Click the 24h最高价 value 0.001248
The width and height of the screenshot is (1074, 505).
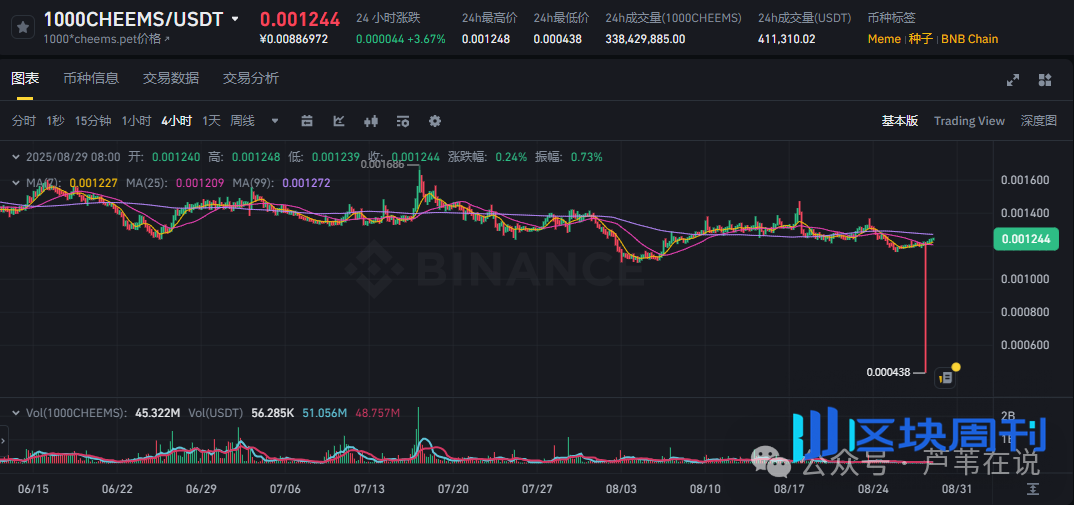486,39
